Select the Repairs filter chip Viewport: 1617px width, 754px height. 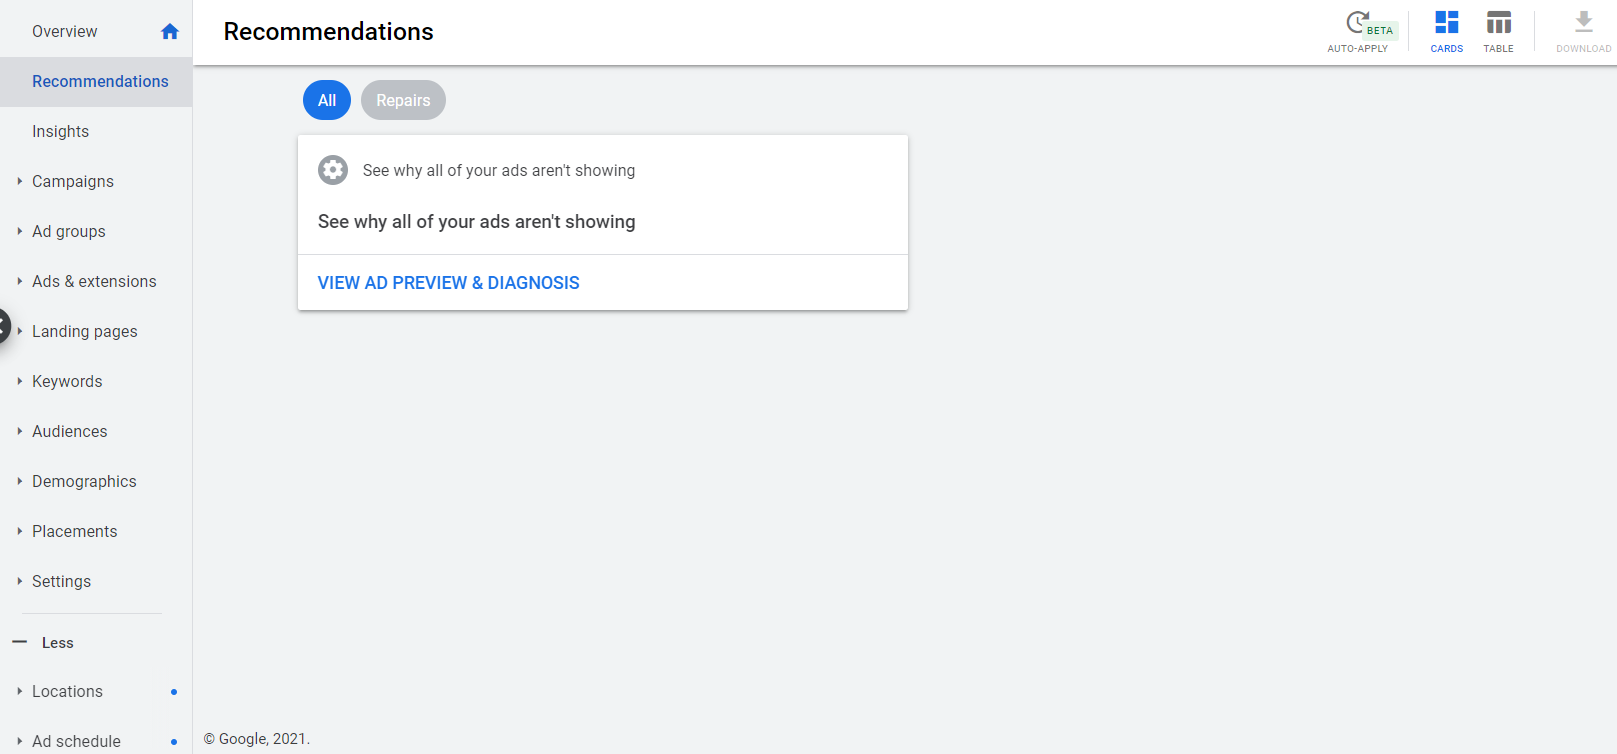403,100
